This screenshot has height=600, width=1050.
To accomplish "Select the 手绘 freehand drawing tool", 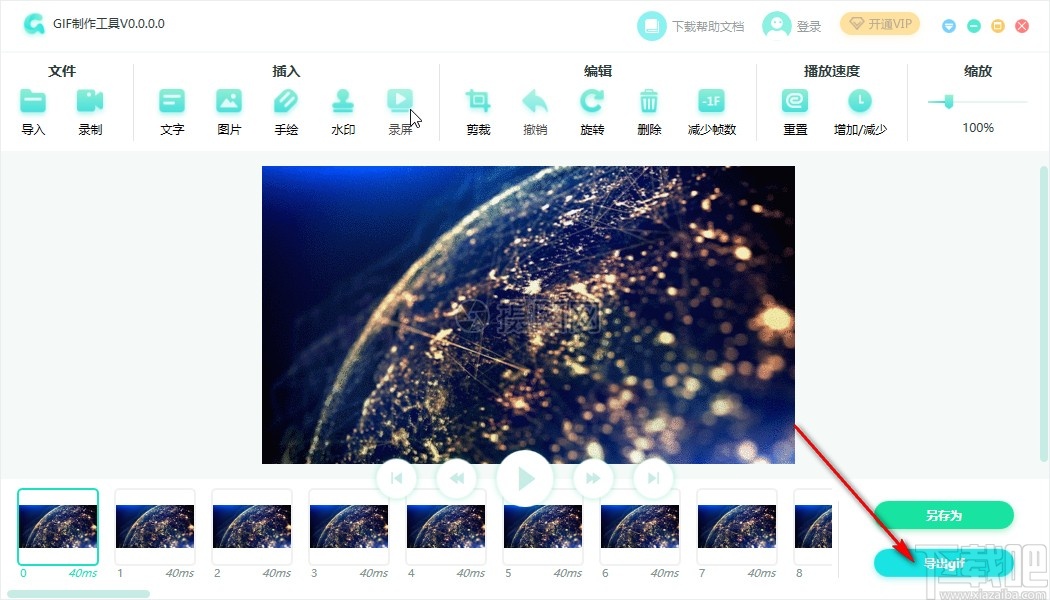I will 286,101.
